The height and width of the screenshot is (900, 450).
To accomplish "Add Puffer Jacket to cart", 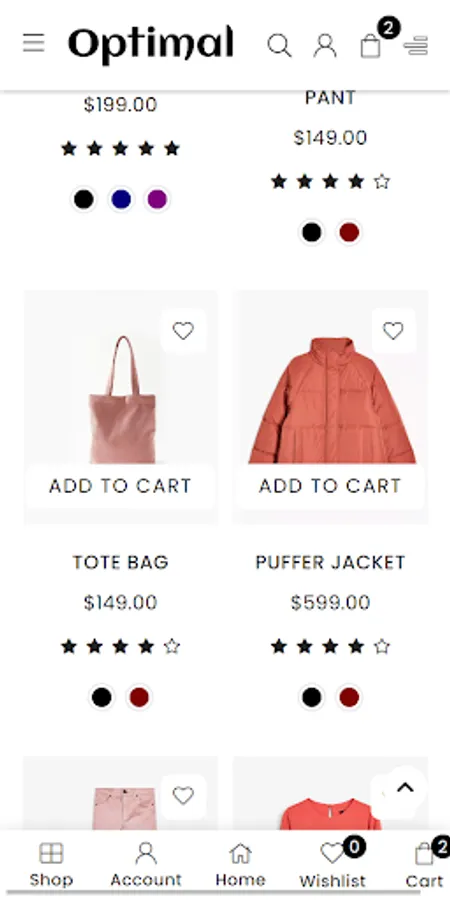I will [x=330, y=486].
